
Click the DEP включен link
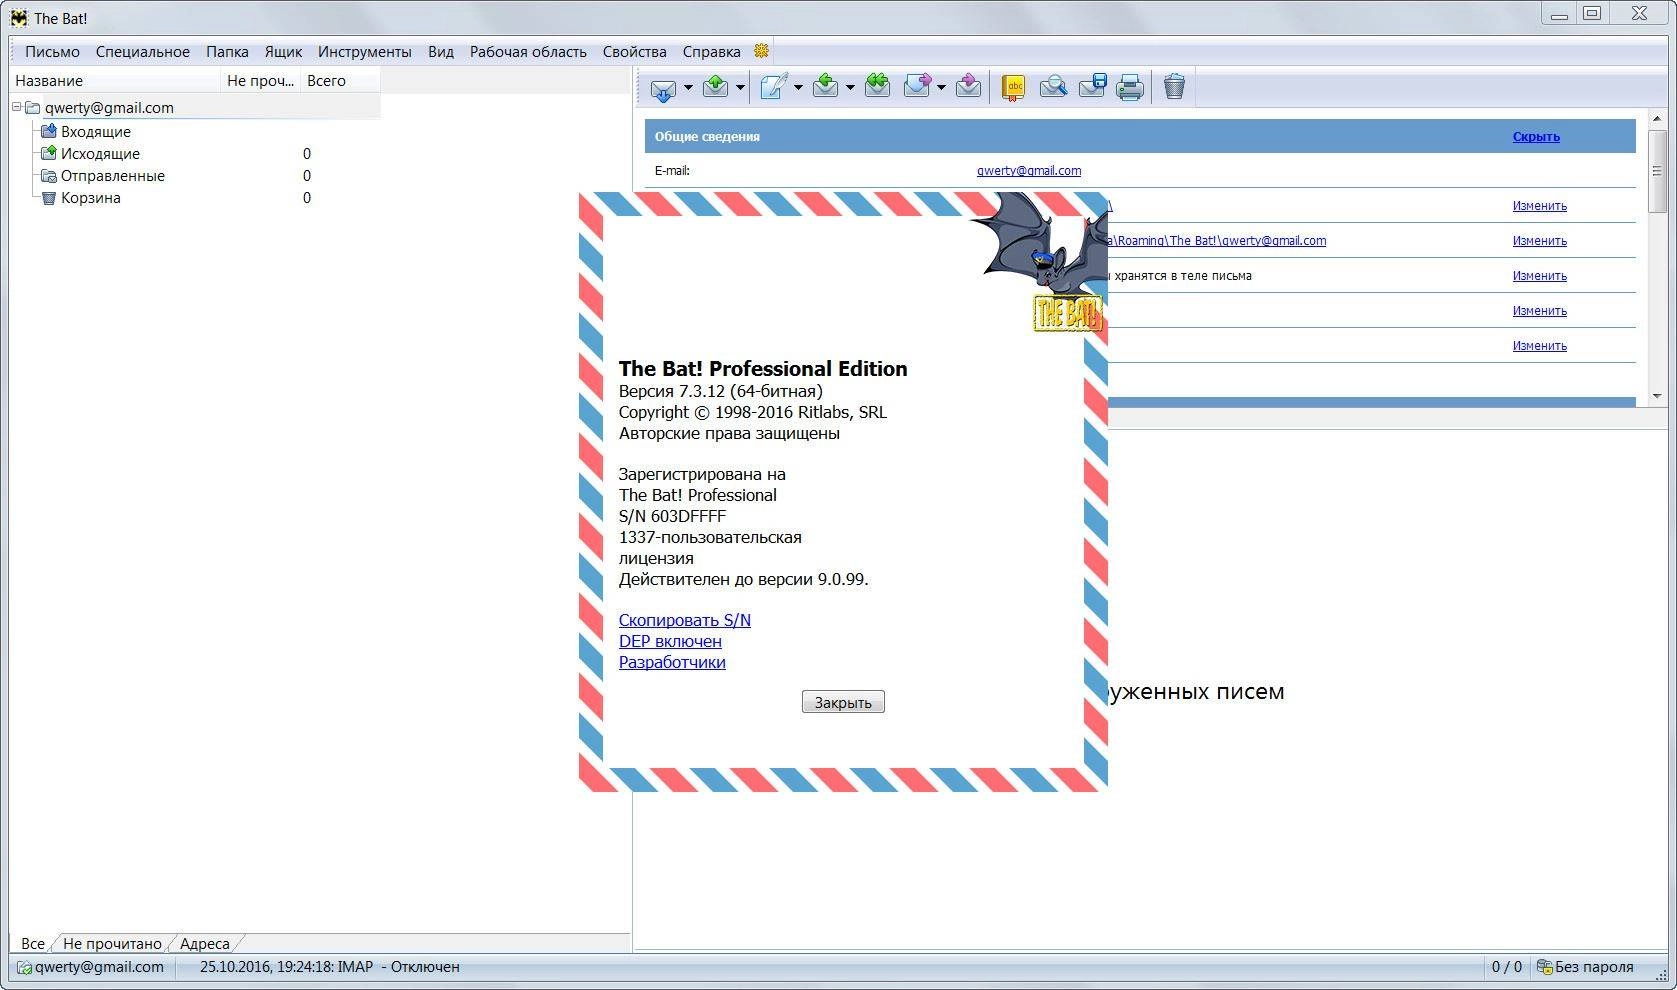(x=670, y=641)
